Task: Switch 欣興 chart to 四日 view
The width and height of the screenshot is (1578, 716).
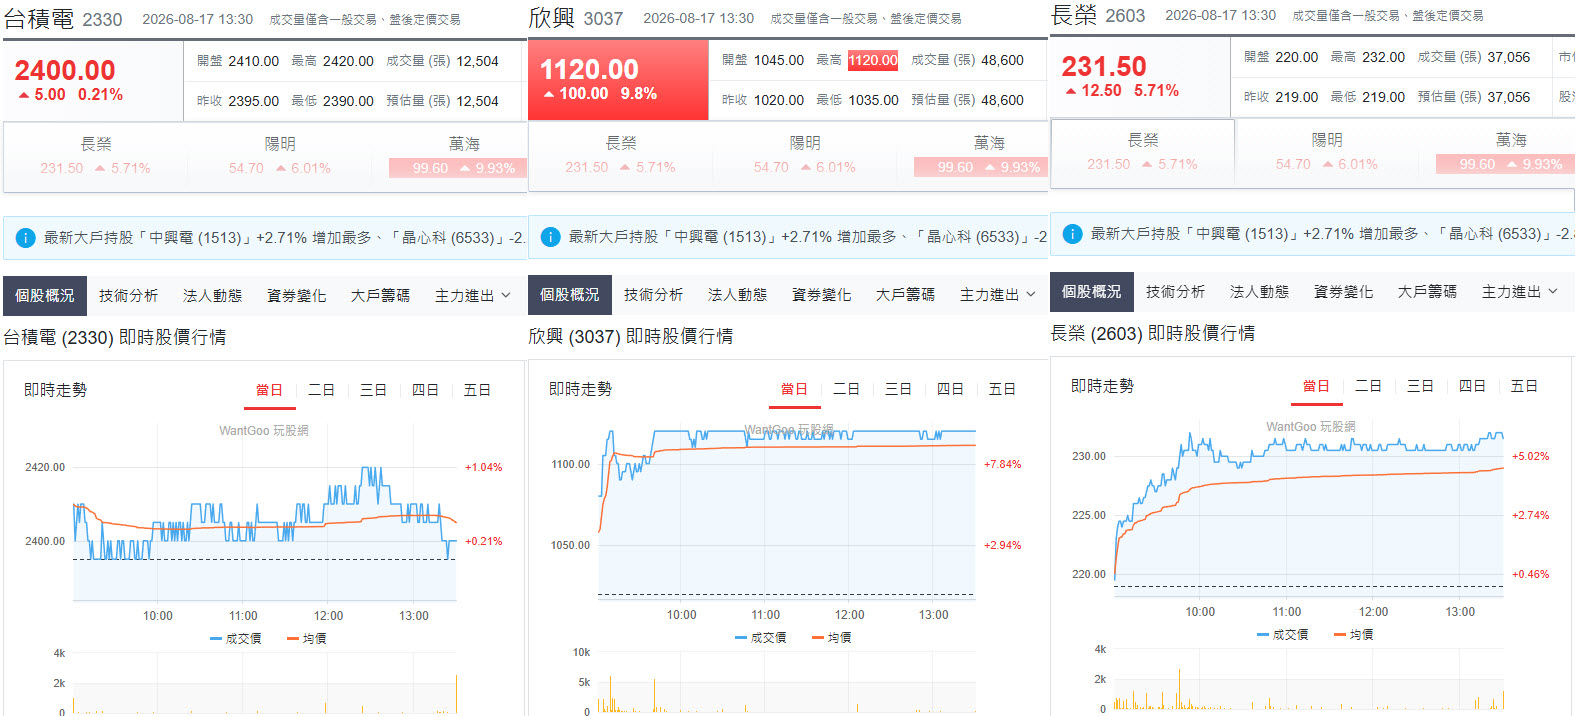Action: (951, 389)
